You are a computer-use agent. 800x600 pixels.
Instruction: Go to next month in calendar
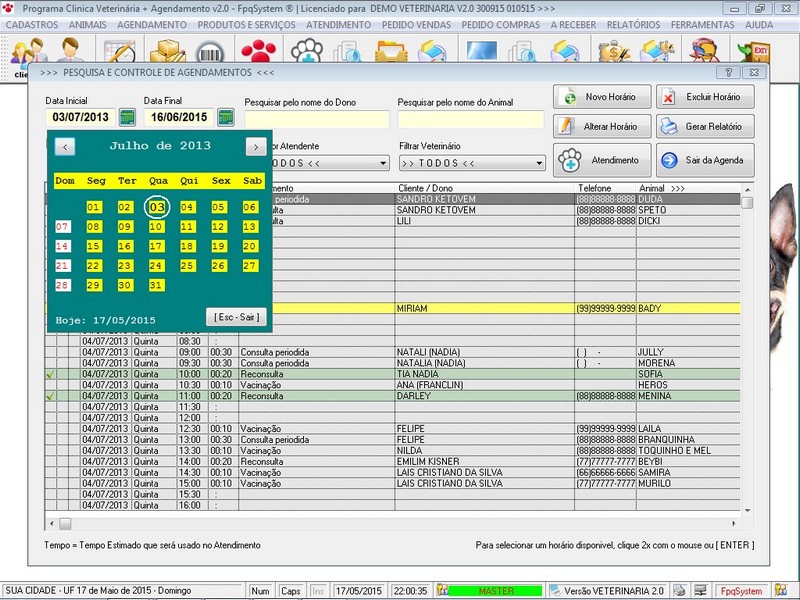tap(256, 146)
